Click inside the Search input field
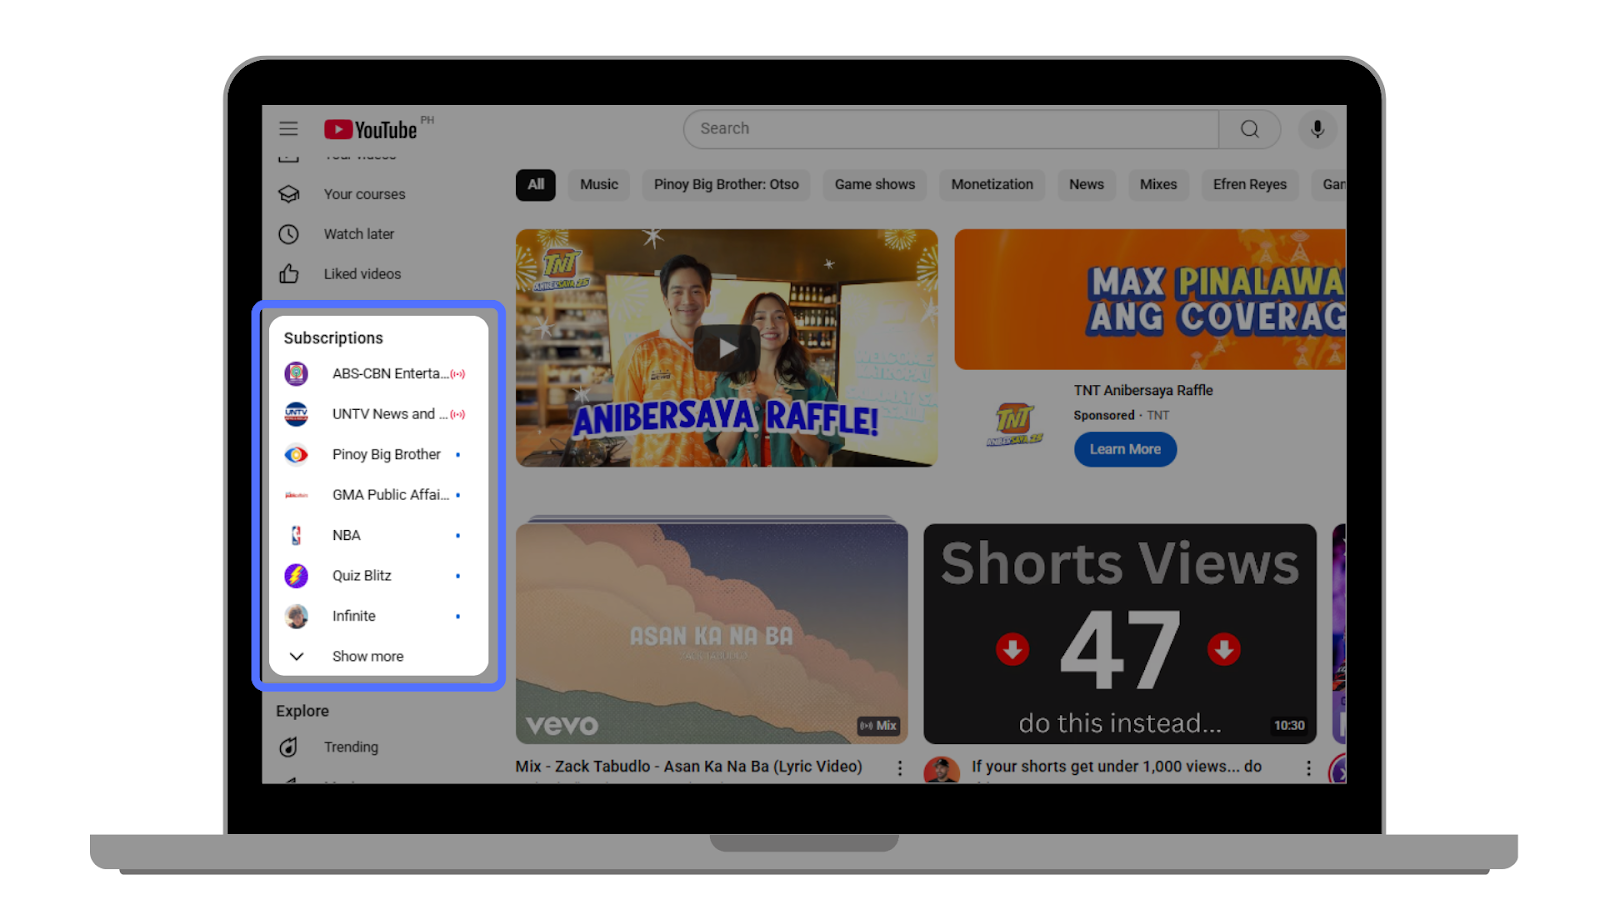The height and width of the screenshot is (900, 1600). click(951, 129)
